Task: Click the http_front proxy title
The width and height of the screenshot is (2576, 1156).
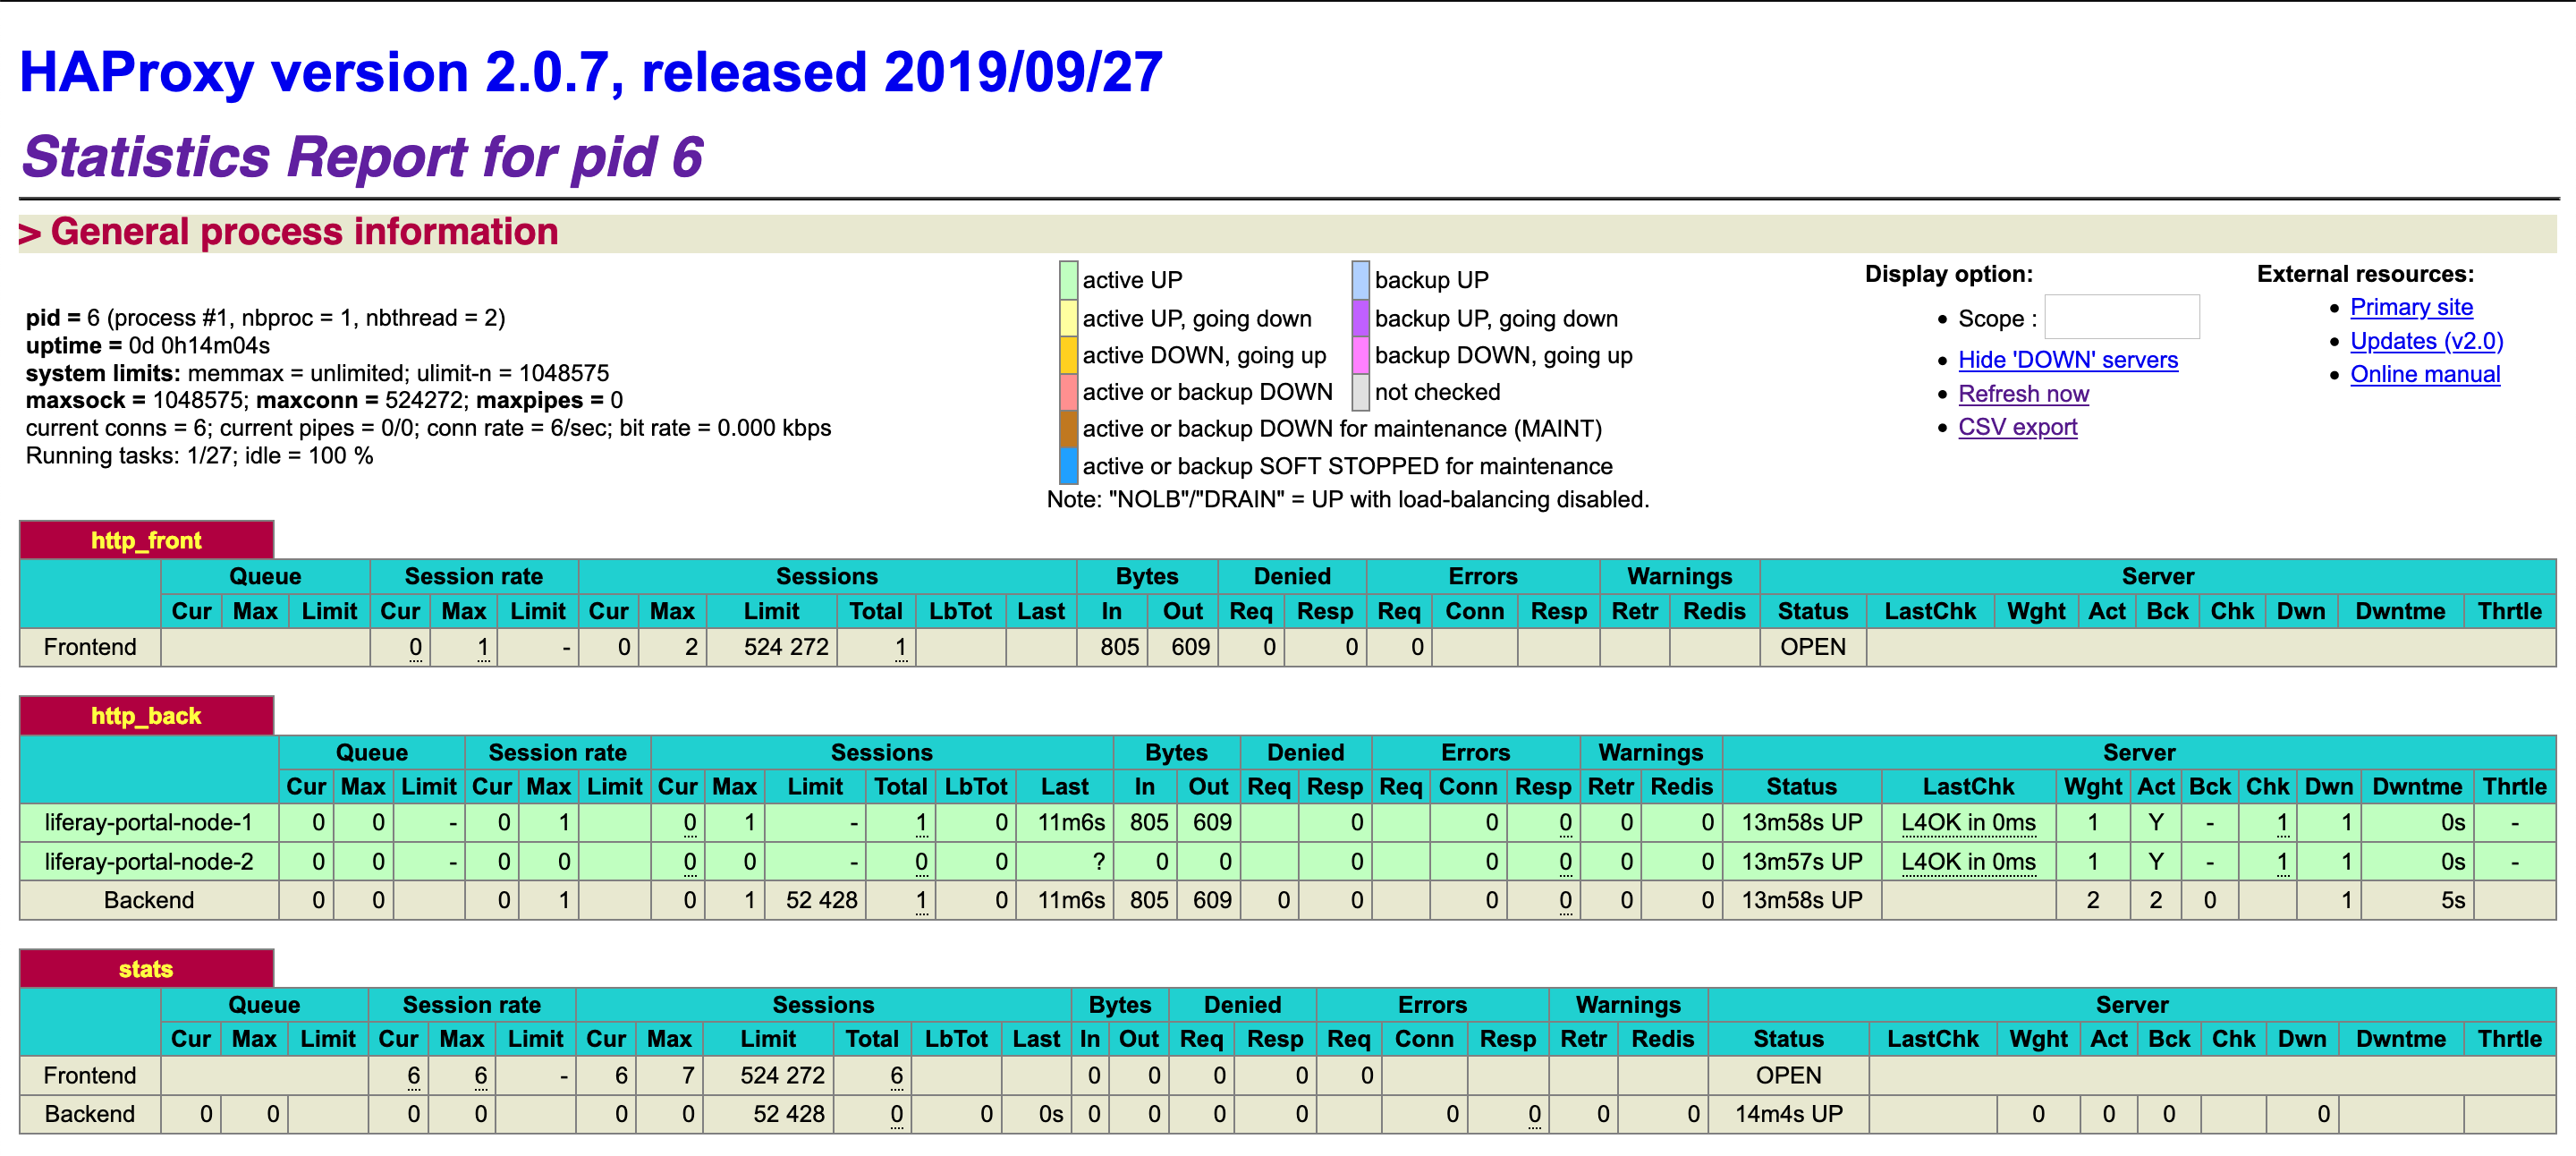Action: click(x=146, y=541)
